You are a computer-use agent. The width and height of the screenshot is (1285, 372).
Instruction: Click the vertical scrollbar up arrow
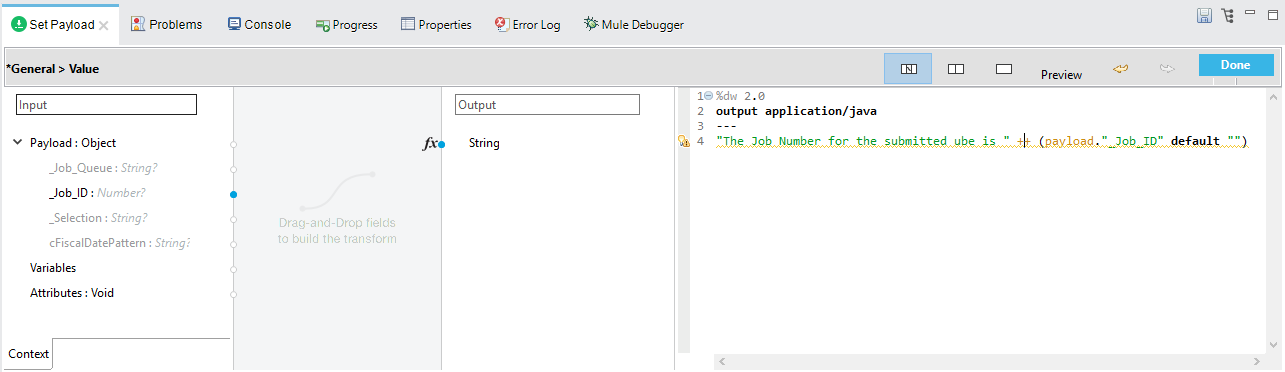click(x=1272, y=97)
